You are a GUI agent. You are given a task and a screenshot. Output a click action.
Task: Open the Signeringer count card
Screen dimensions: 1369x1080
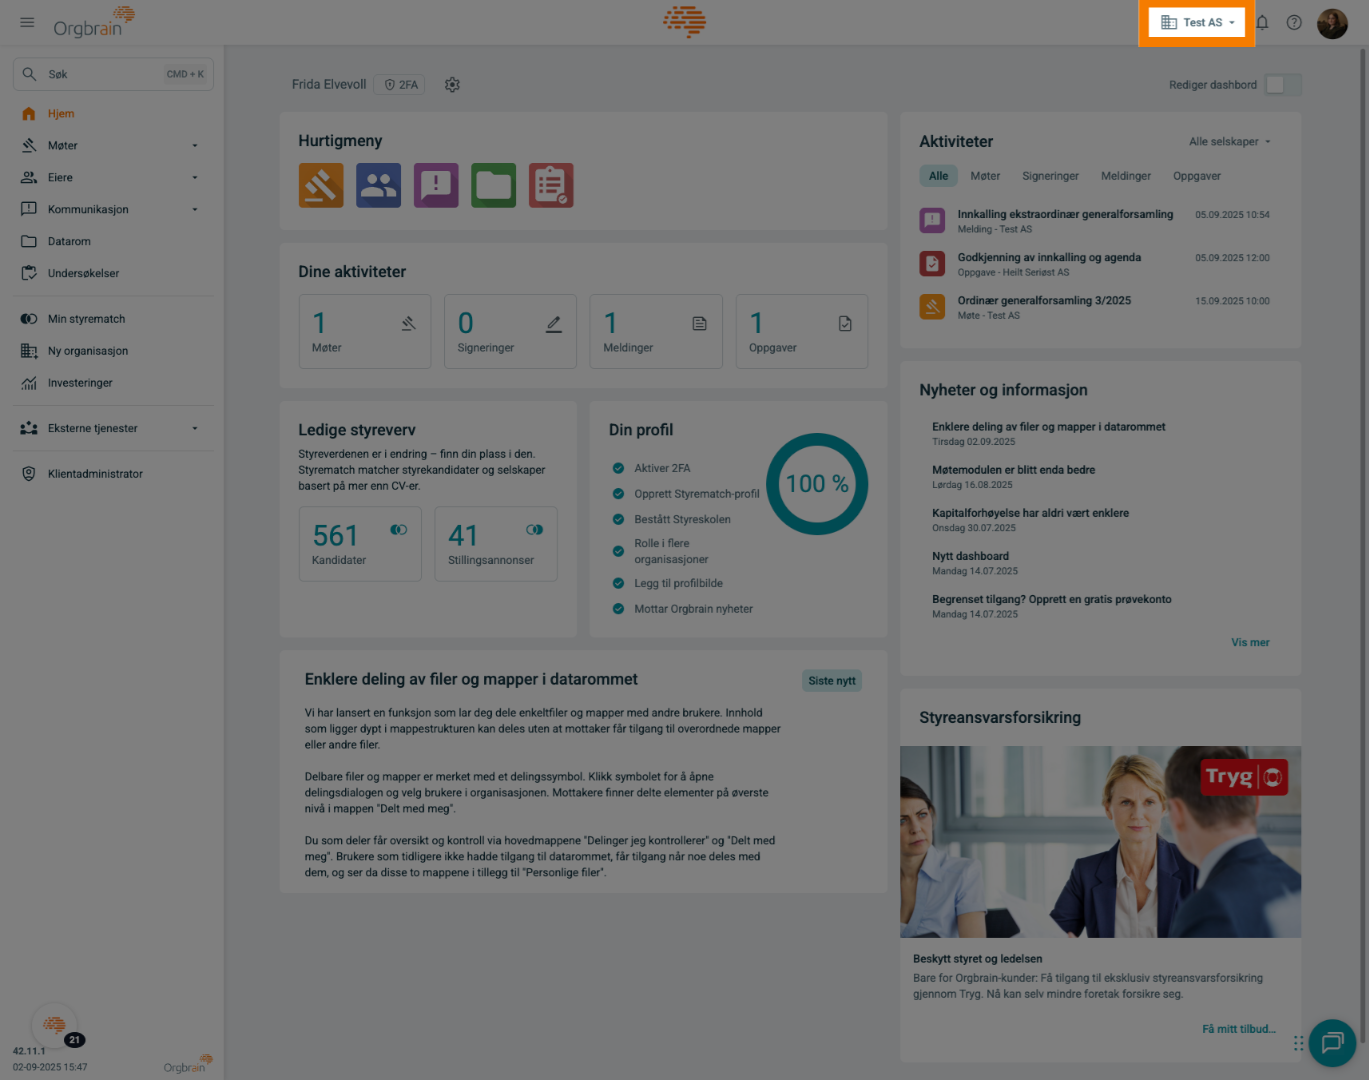[510, 331]
